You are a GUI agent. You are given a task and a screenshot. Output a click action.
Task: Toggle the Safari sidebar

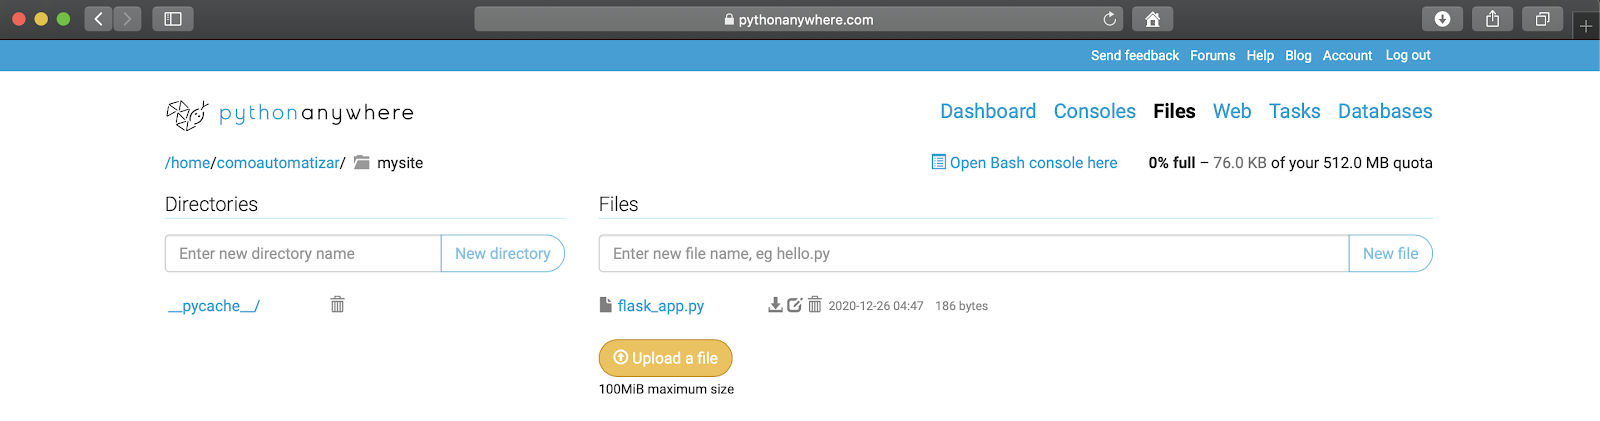(x=173, y=19)
